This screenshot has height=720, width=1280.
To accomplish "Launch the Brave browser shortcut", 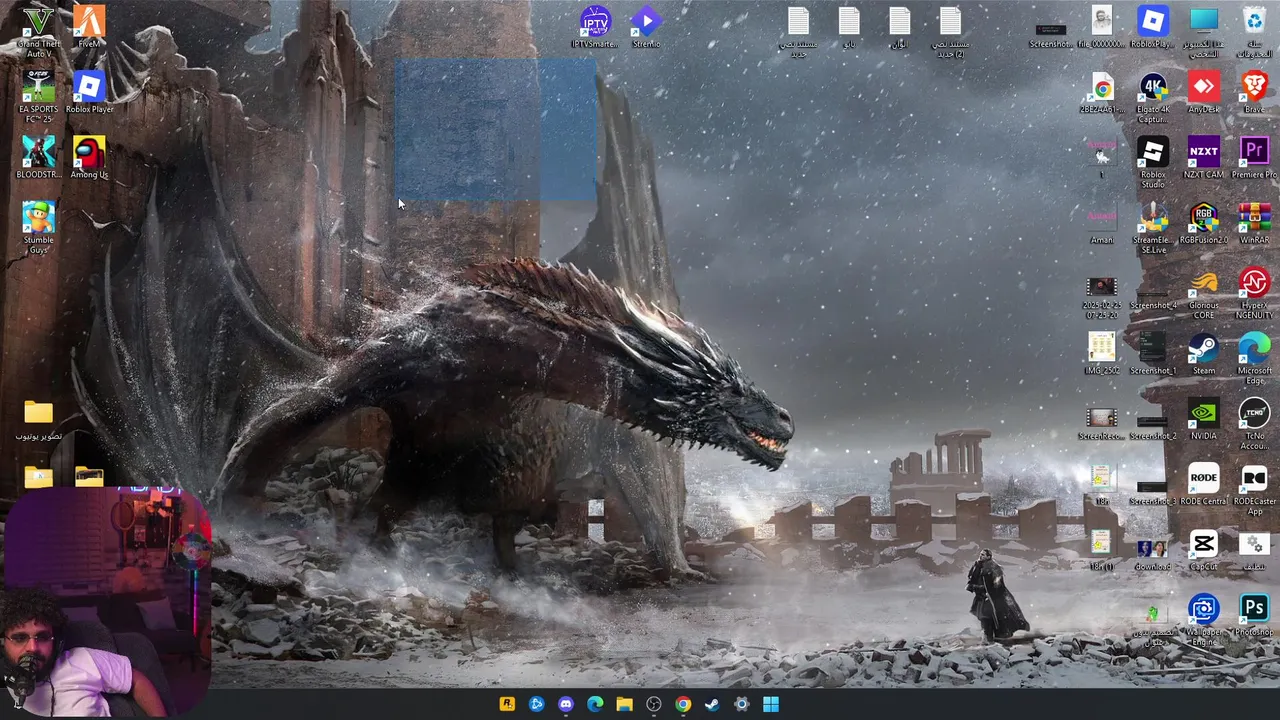I will (1254, 92).
